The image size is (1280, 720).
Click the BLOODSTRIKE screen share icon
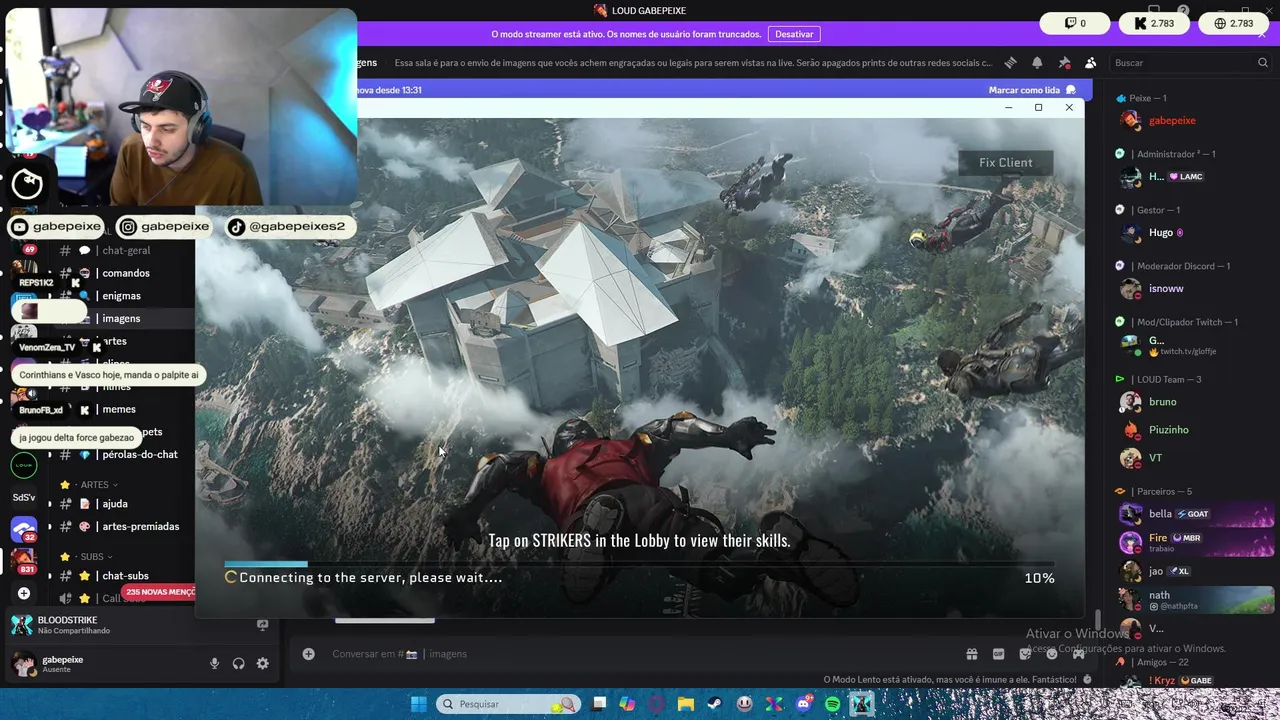(262, 625)
